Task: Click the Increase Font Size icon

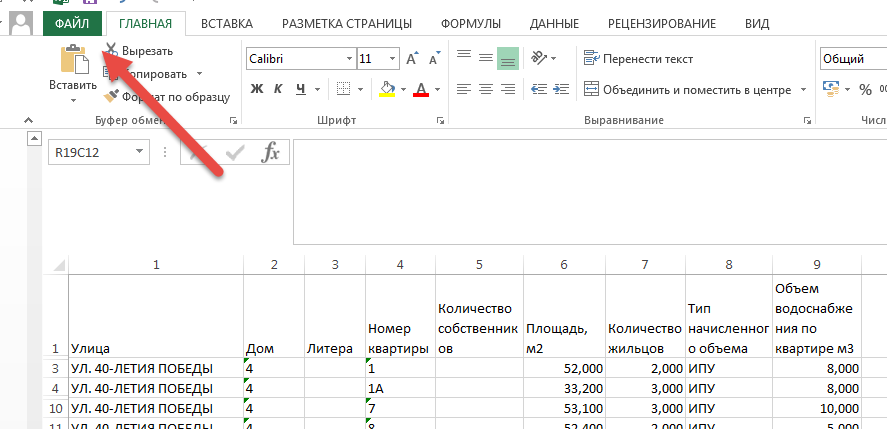Action: 412,59
